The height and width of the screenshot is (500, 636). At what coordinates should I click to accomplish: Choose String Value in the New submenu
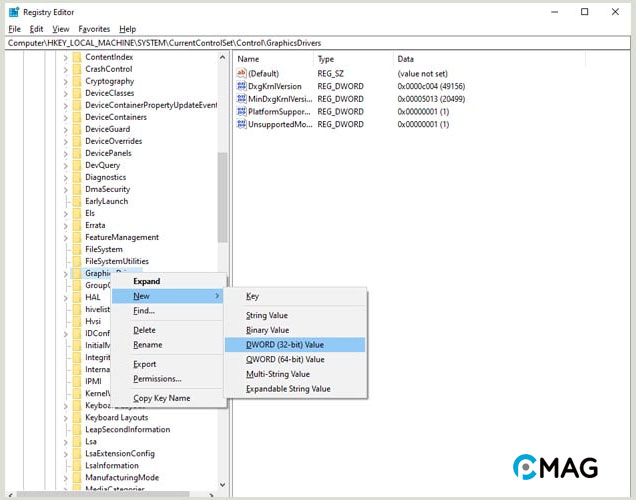point(295,315)
